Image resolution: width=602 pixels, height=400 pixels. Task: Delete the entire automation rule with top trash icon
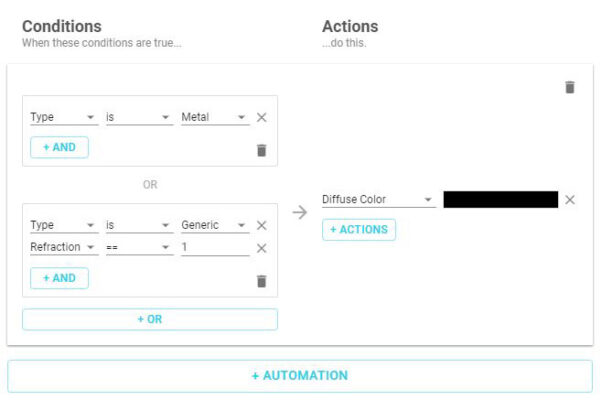click(570, 87)
